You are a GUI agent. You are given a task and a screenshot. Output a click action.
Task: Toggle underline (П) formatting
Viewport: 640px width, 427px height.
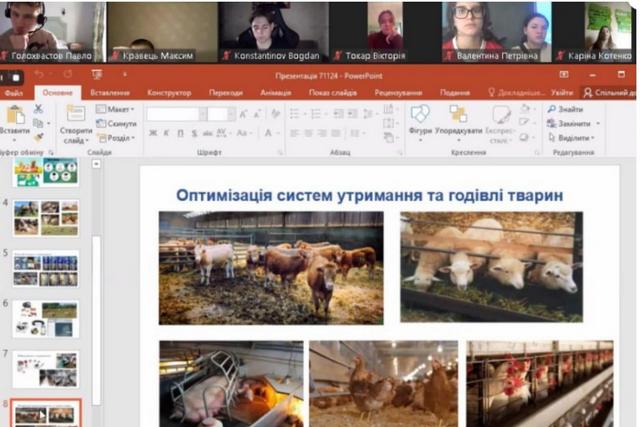point(180,133)
